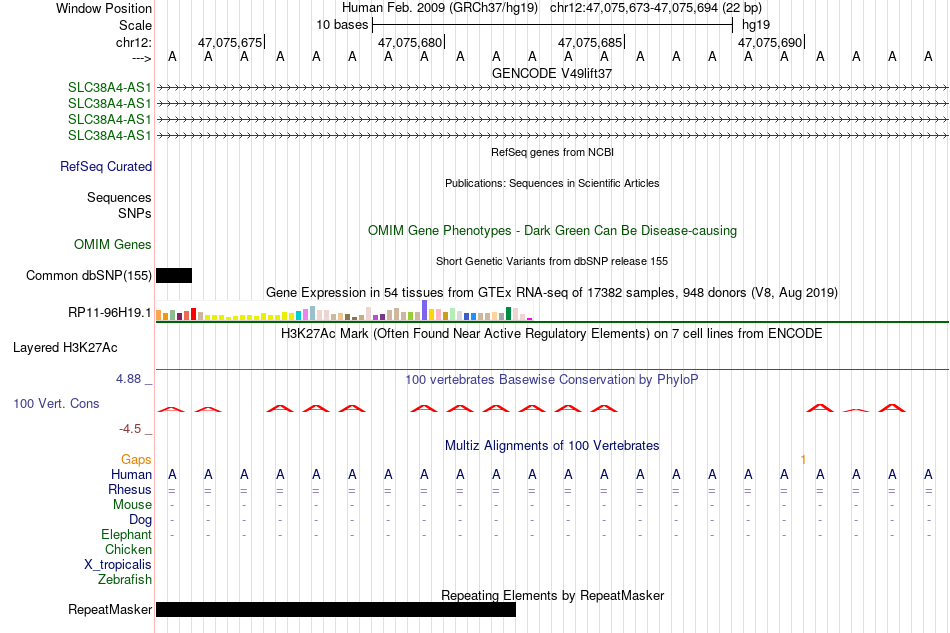Open the RefSeq genes from NCBI track title
The height and width of the screenshot is (633, 950).
pos(552,152)
